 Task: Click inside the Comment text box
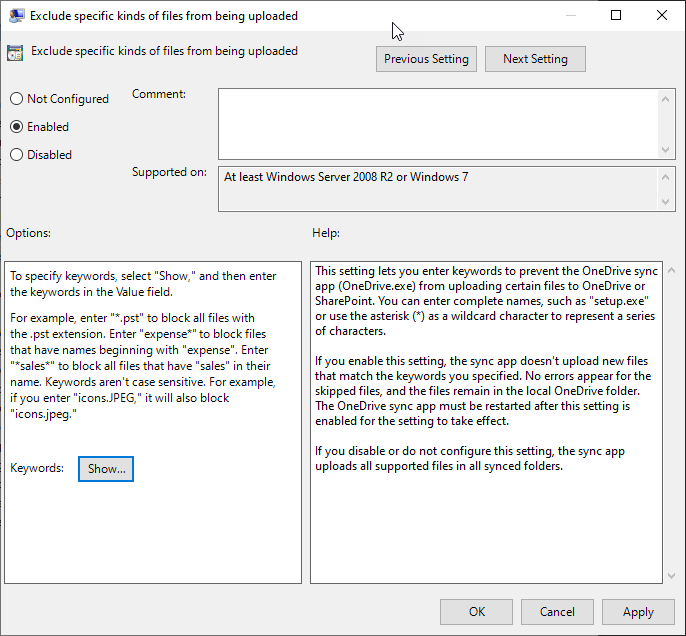tap(438, 122)
